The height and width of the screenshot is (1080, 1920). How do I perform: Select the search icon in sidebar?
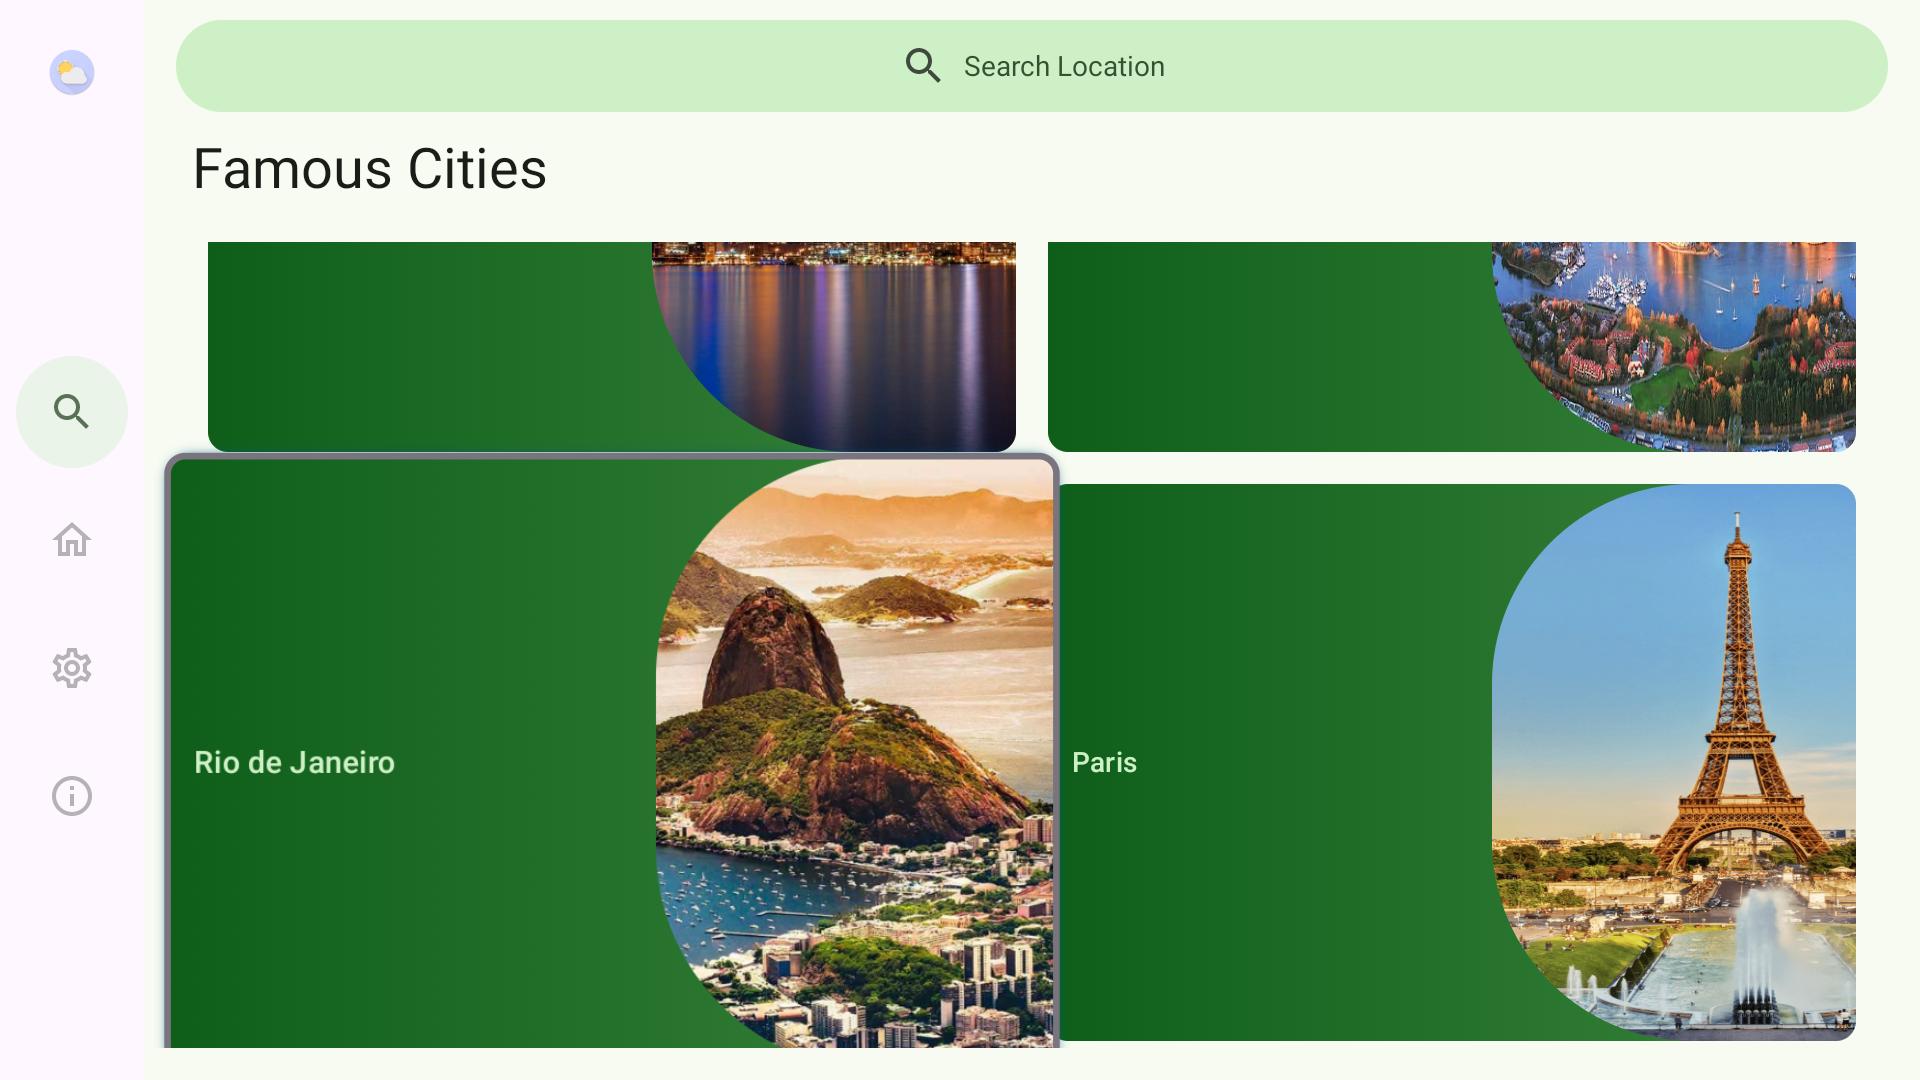click(72, 411)
